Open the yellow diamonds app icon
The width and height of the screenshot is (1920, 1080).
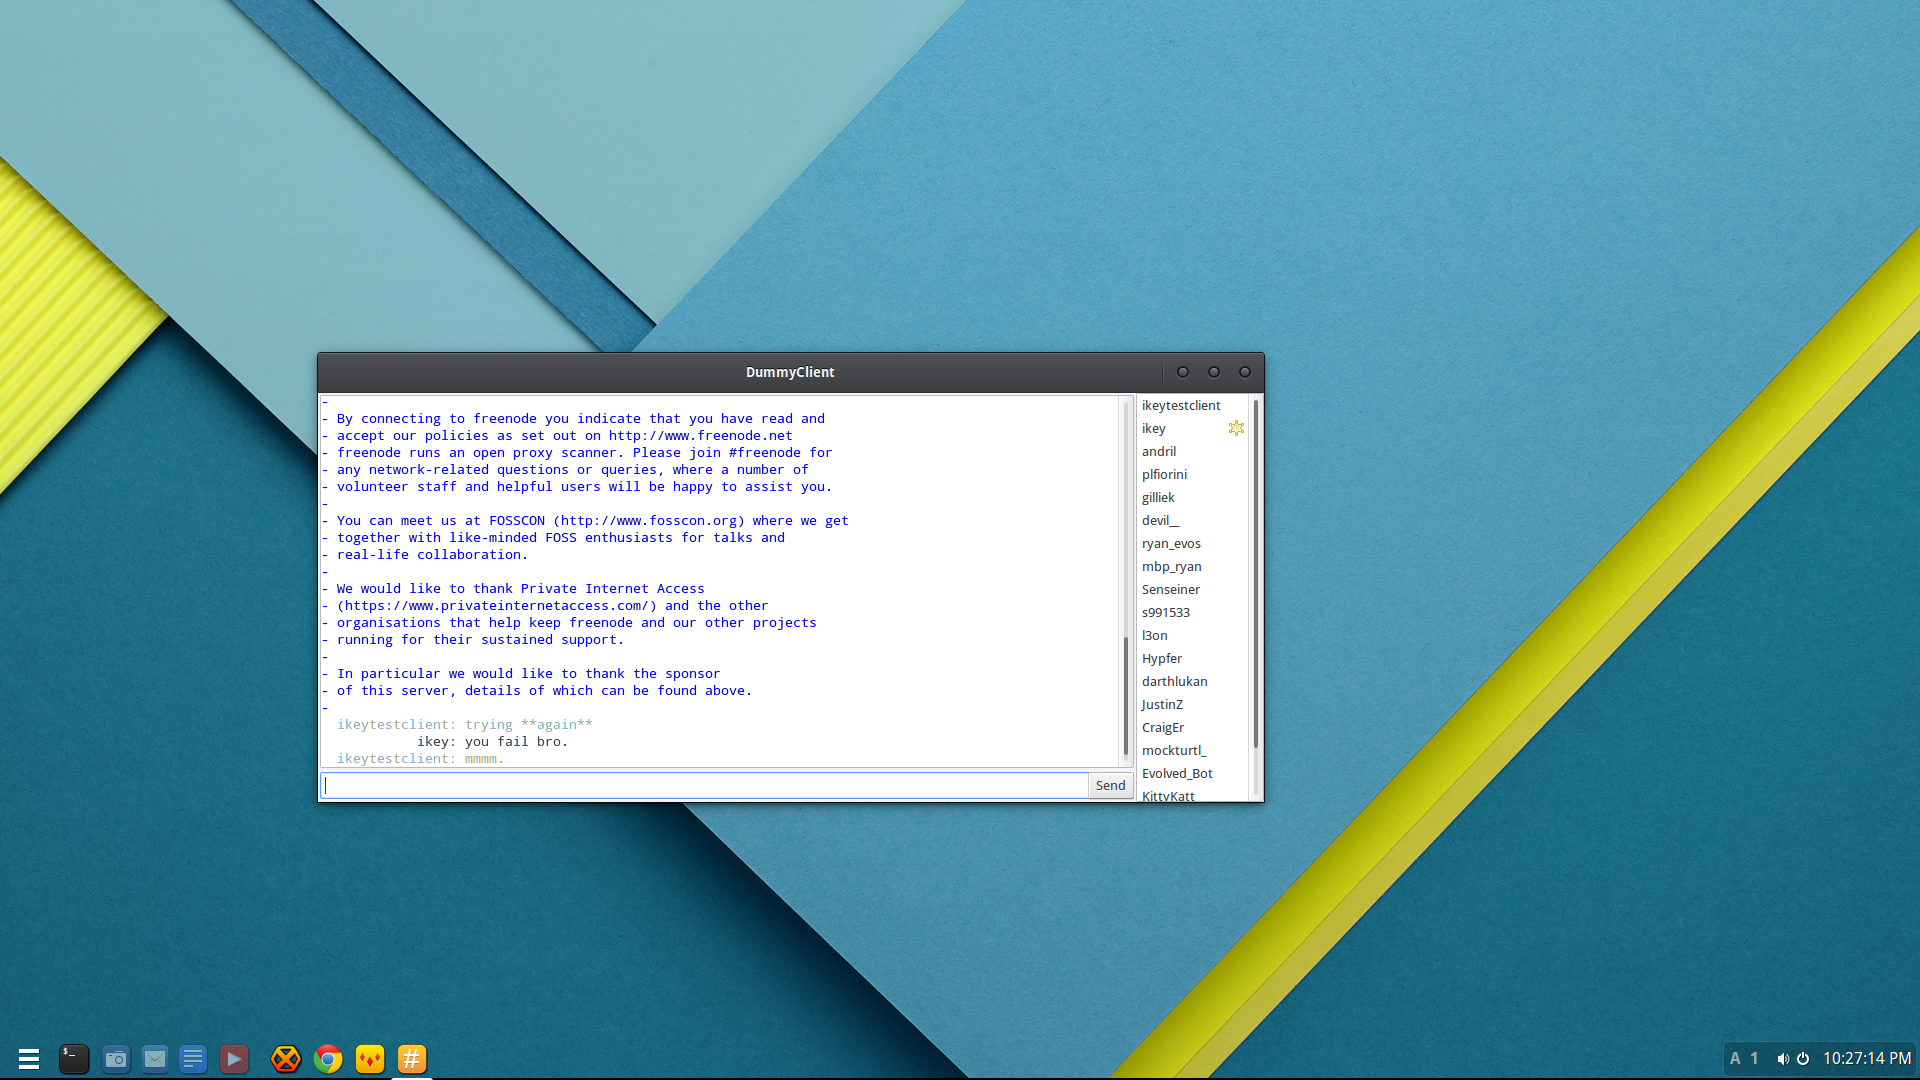(x=370, y=1058)
